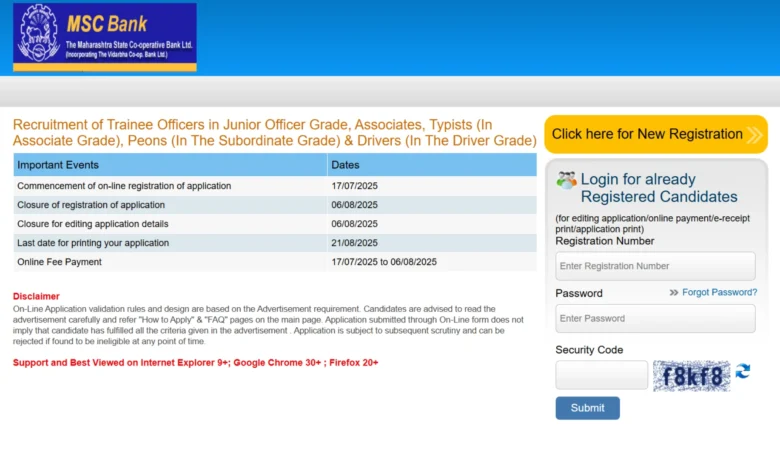Screen dimensions: 780x470
Task: Click Closure of registration of application row
Action: pos(275,205)
